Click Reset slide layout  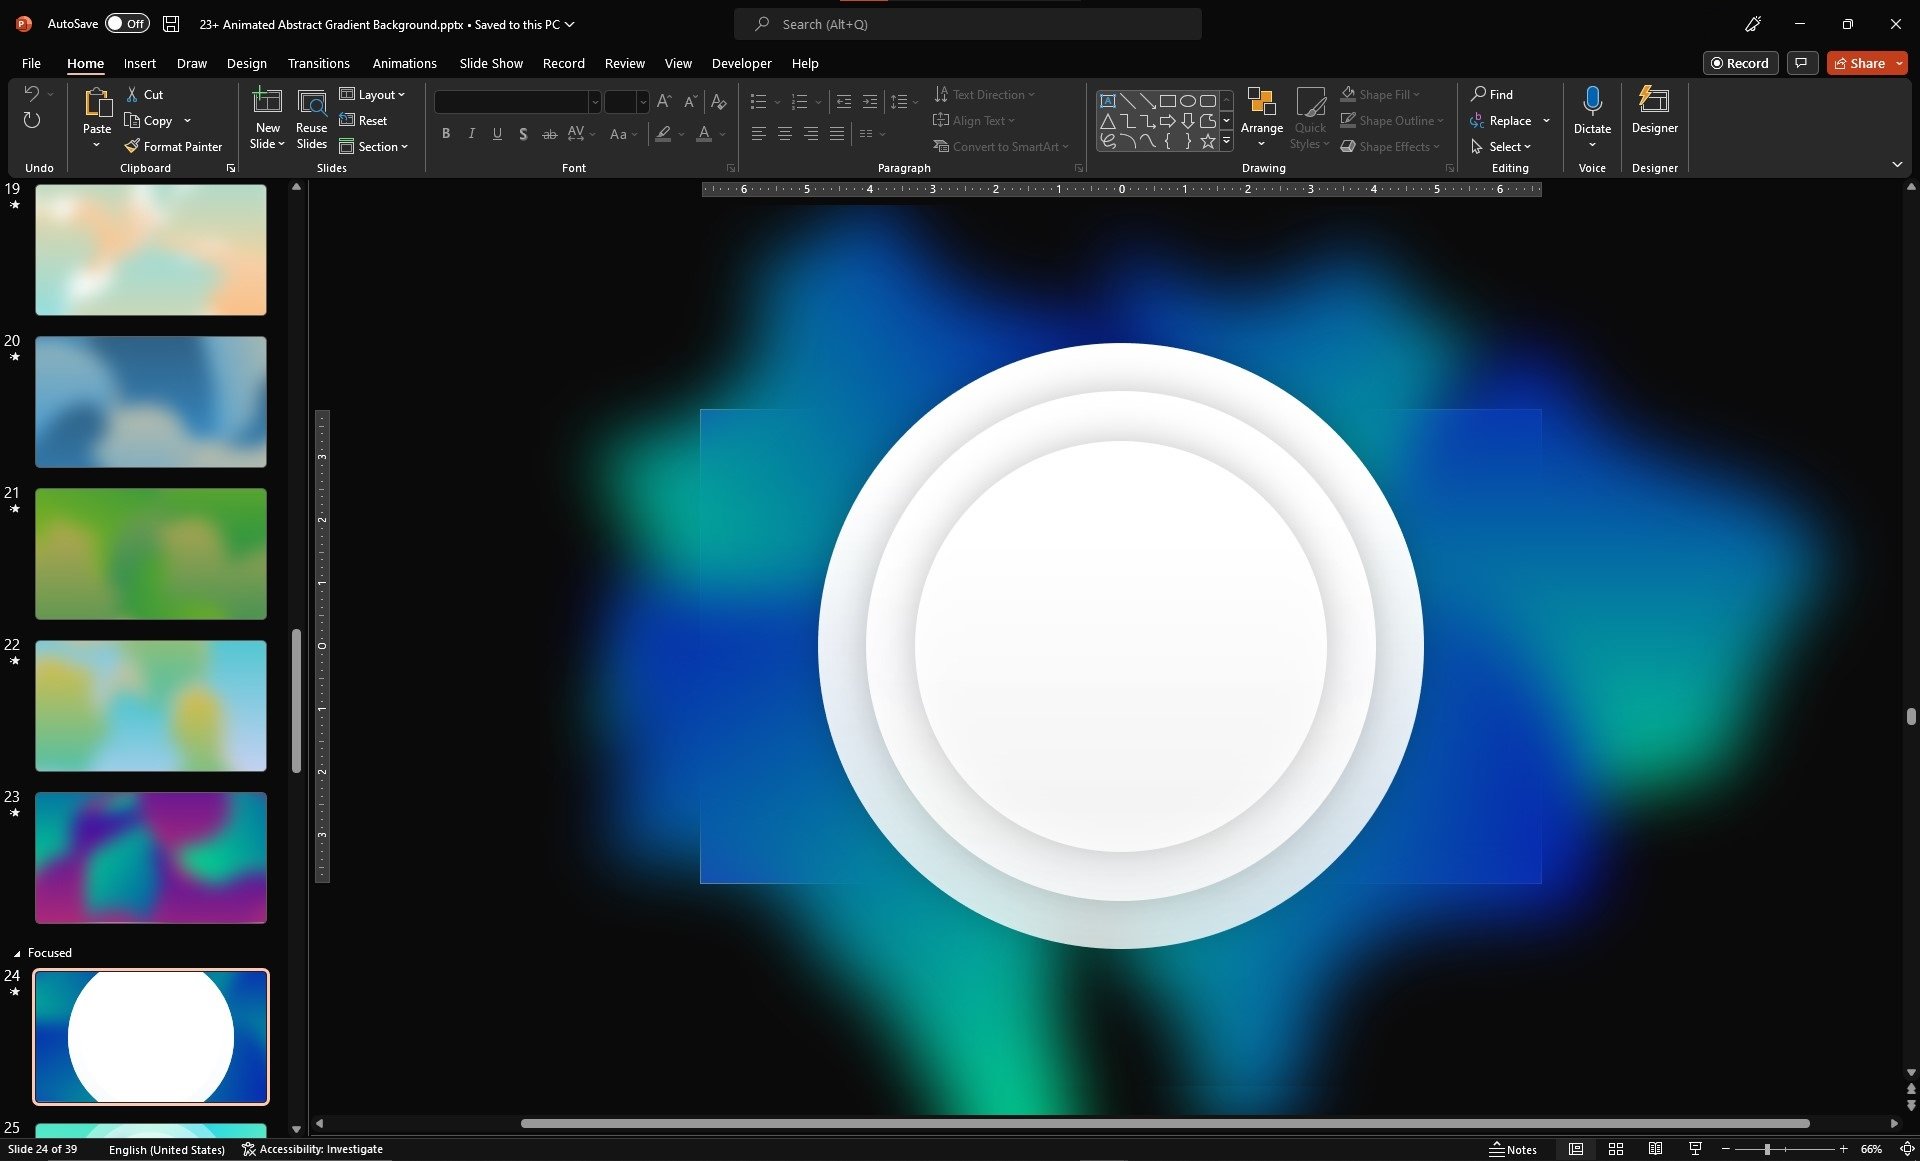point(363,120)
